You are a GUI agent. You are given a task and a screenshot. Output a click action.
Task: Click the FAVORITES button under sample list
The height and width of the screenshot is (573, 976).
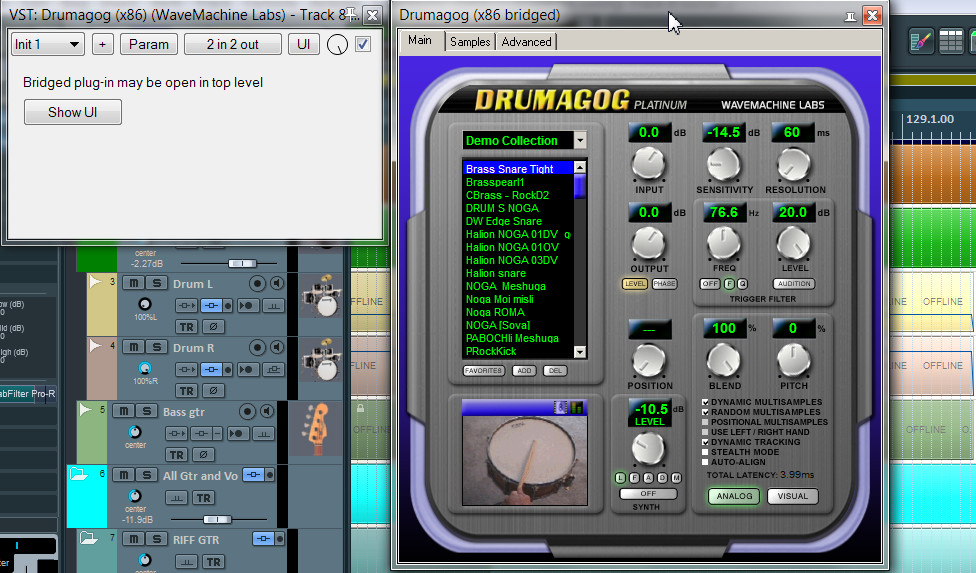484,371
